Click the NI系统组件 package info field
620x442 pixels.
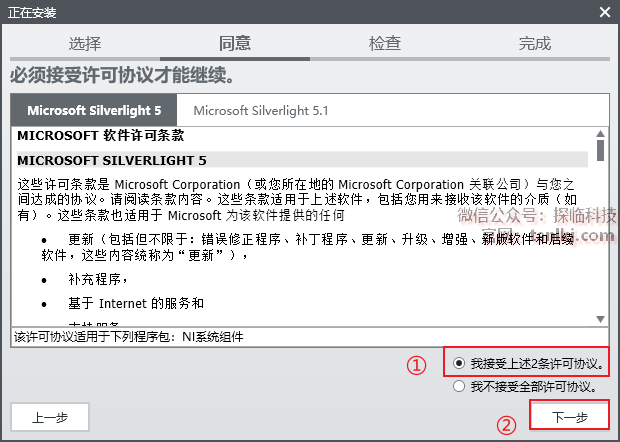[310, 337]
